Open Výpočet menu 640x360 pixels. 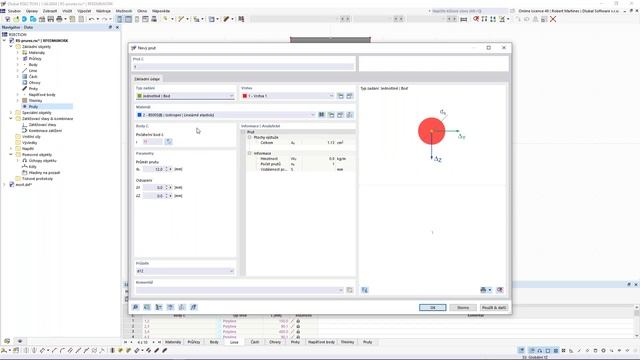tap(84, 11)
